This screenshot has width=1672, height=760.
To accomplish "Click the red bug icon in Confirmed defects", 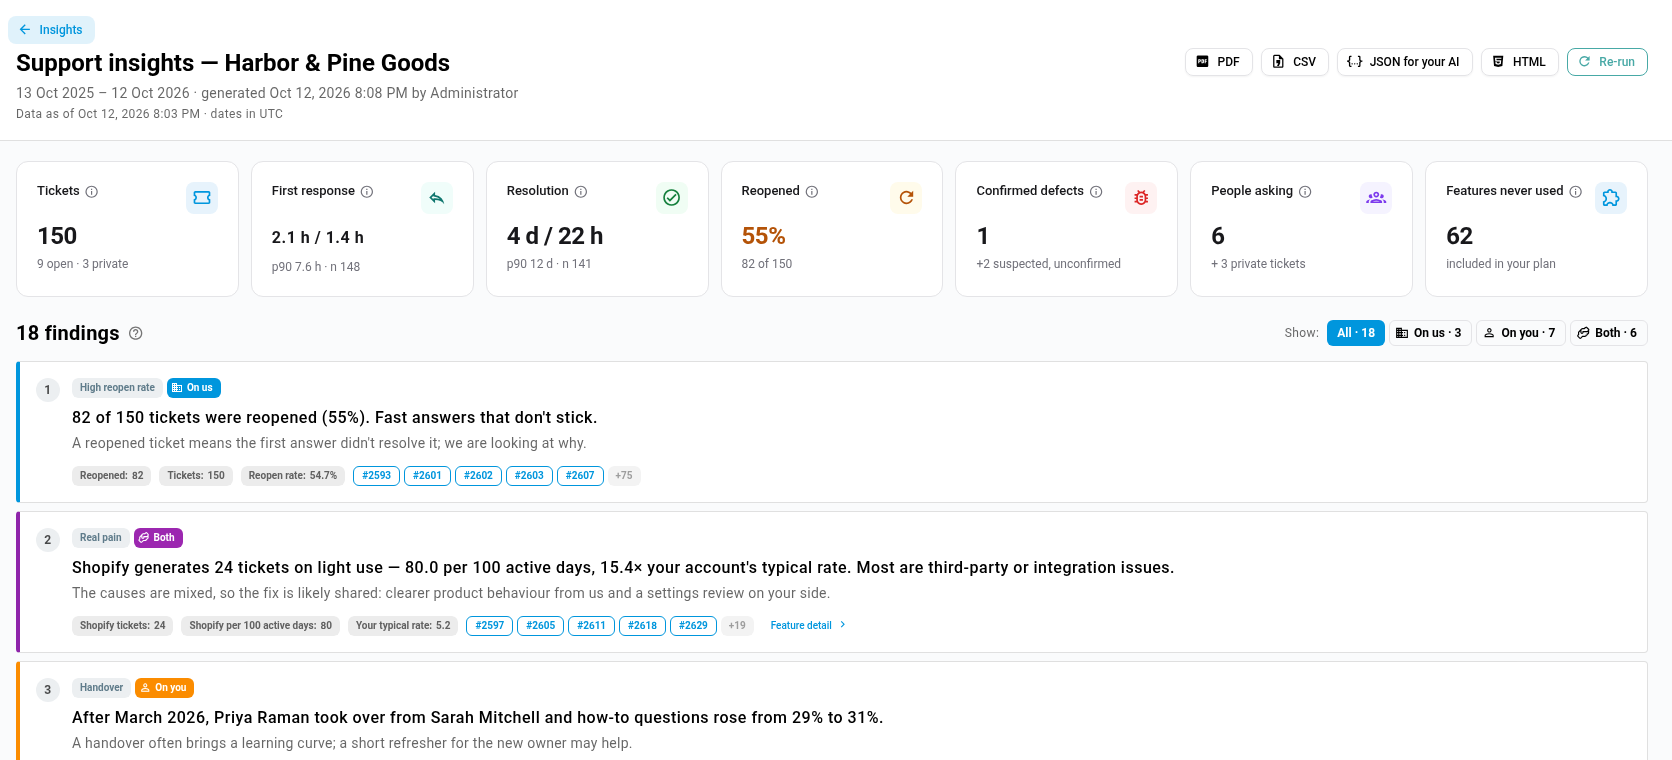I will tap(1141, 198).
